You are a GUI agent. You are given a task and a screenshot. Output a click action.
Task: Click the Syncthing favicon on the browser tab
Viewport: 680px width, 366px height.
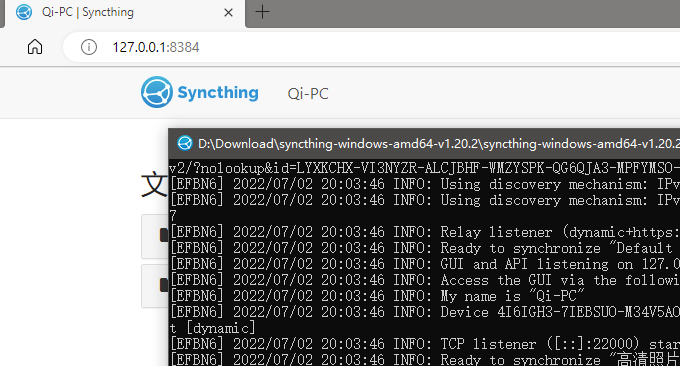tap(23, 12)
